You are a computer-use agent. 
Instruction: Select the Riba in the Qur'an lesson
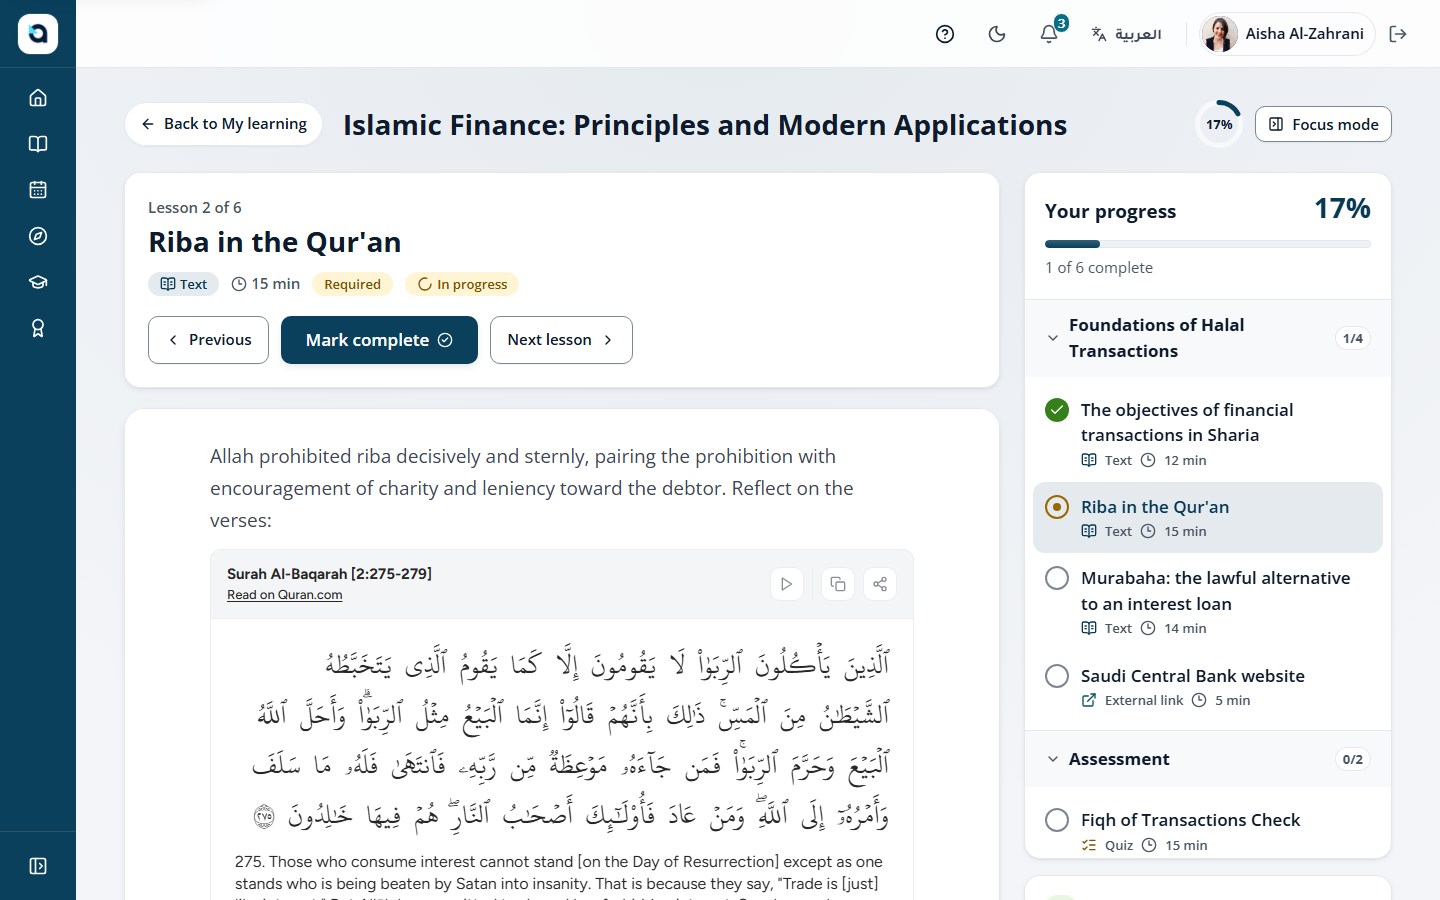1208,518
